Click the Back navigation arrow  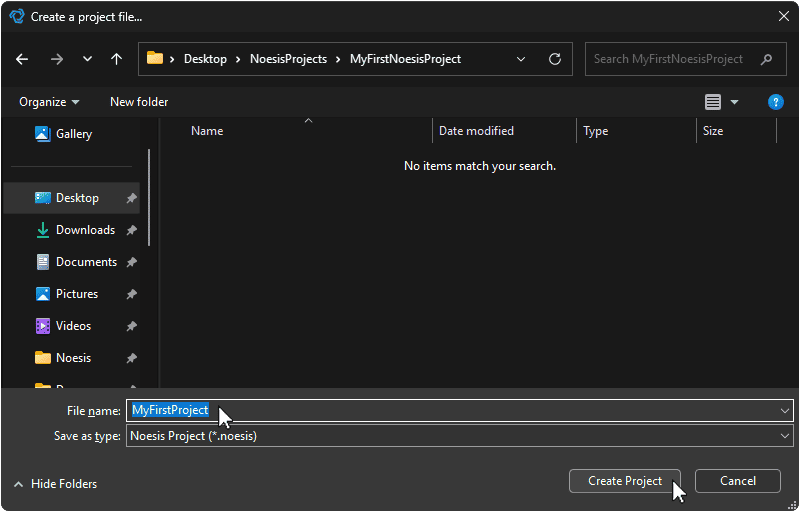[x=22, y=59]
